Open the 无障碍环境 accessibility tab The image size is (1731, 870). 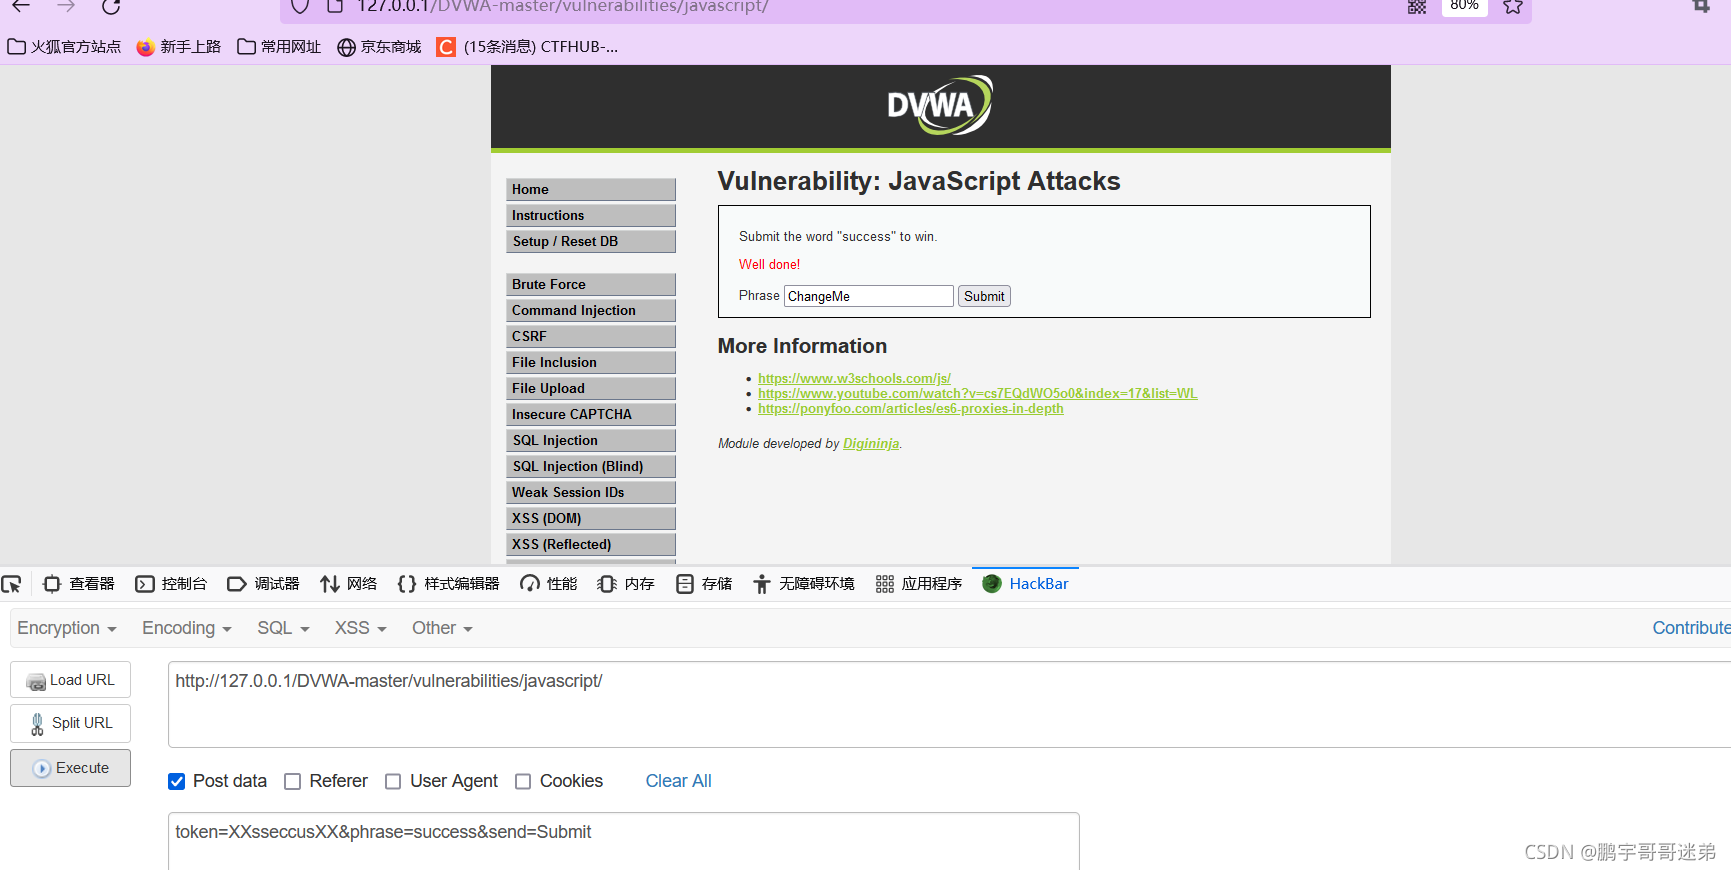[803, 584]
